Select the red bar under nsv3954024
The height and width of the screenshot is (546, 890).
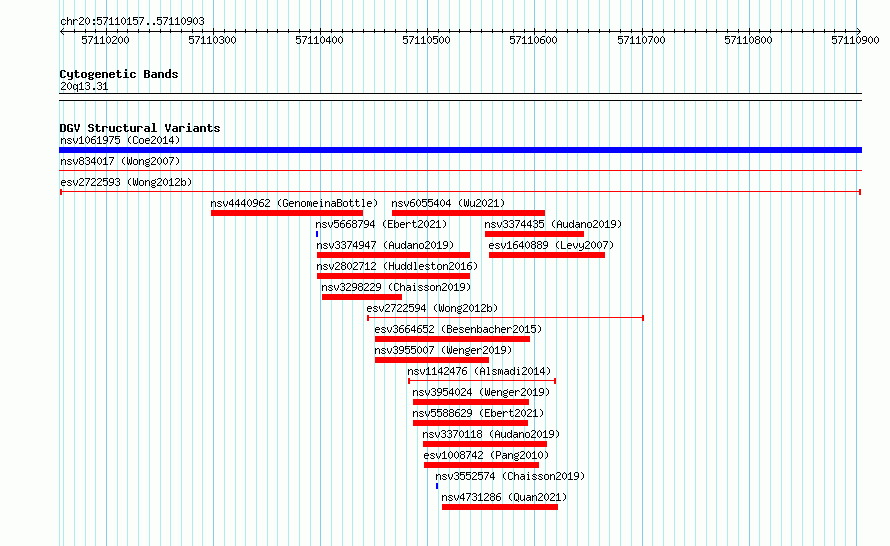click(471, 402)
